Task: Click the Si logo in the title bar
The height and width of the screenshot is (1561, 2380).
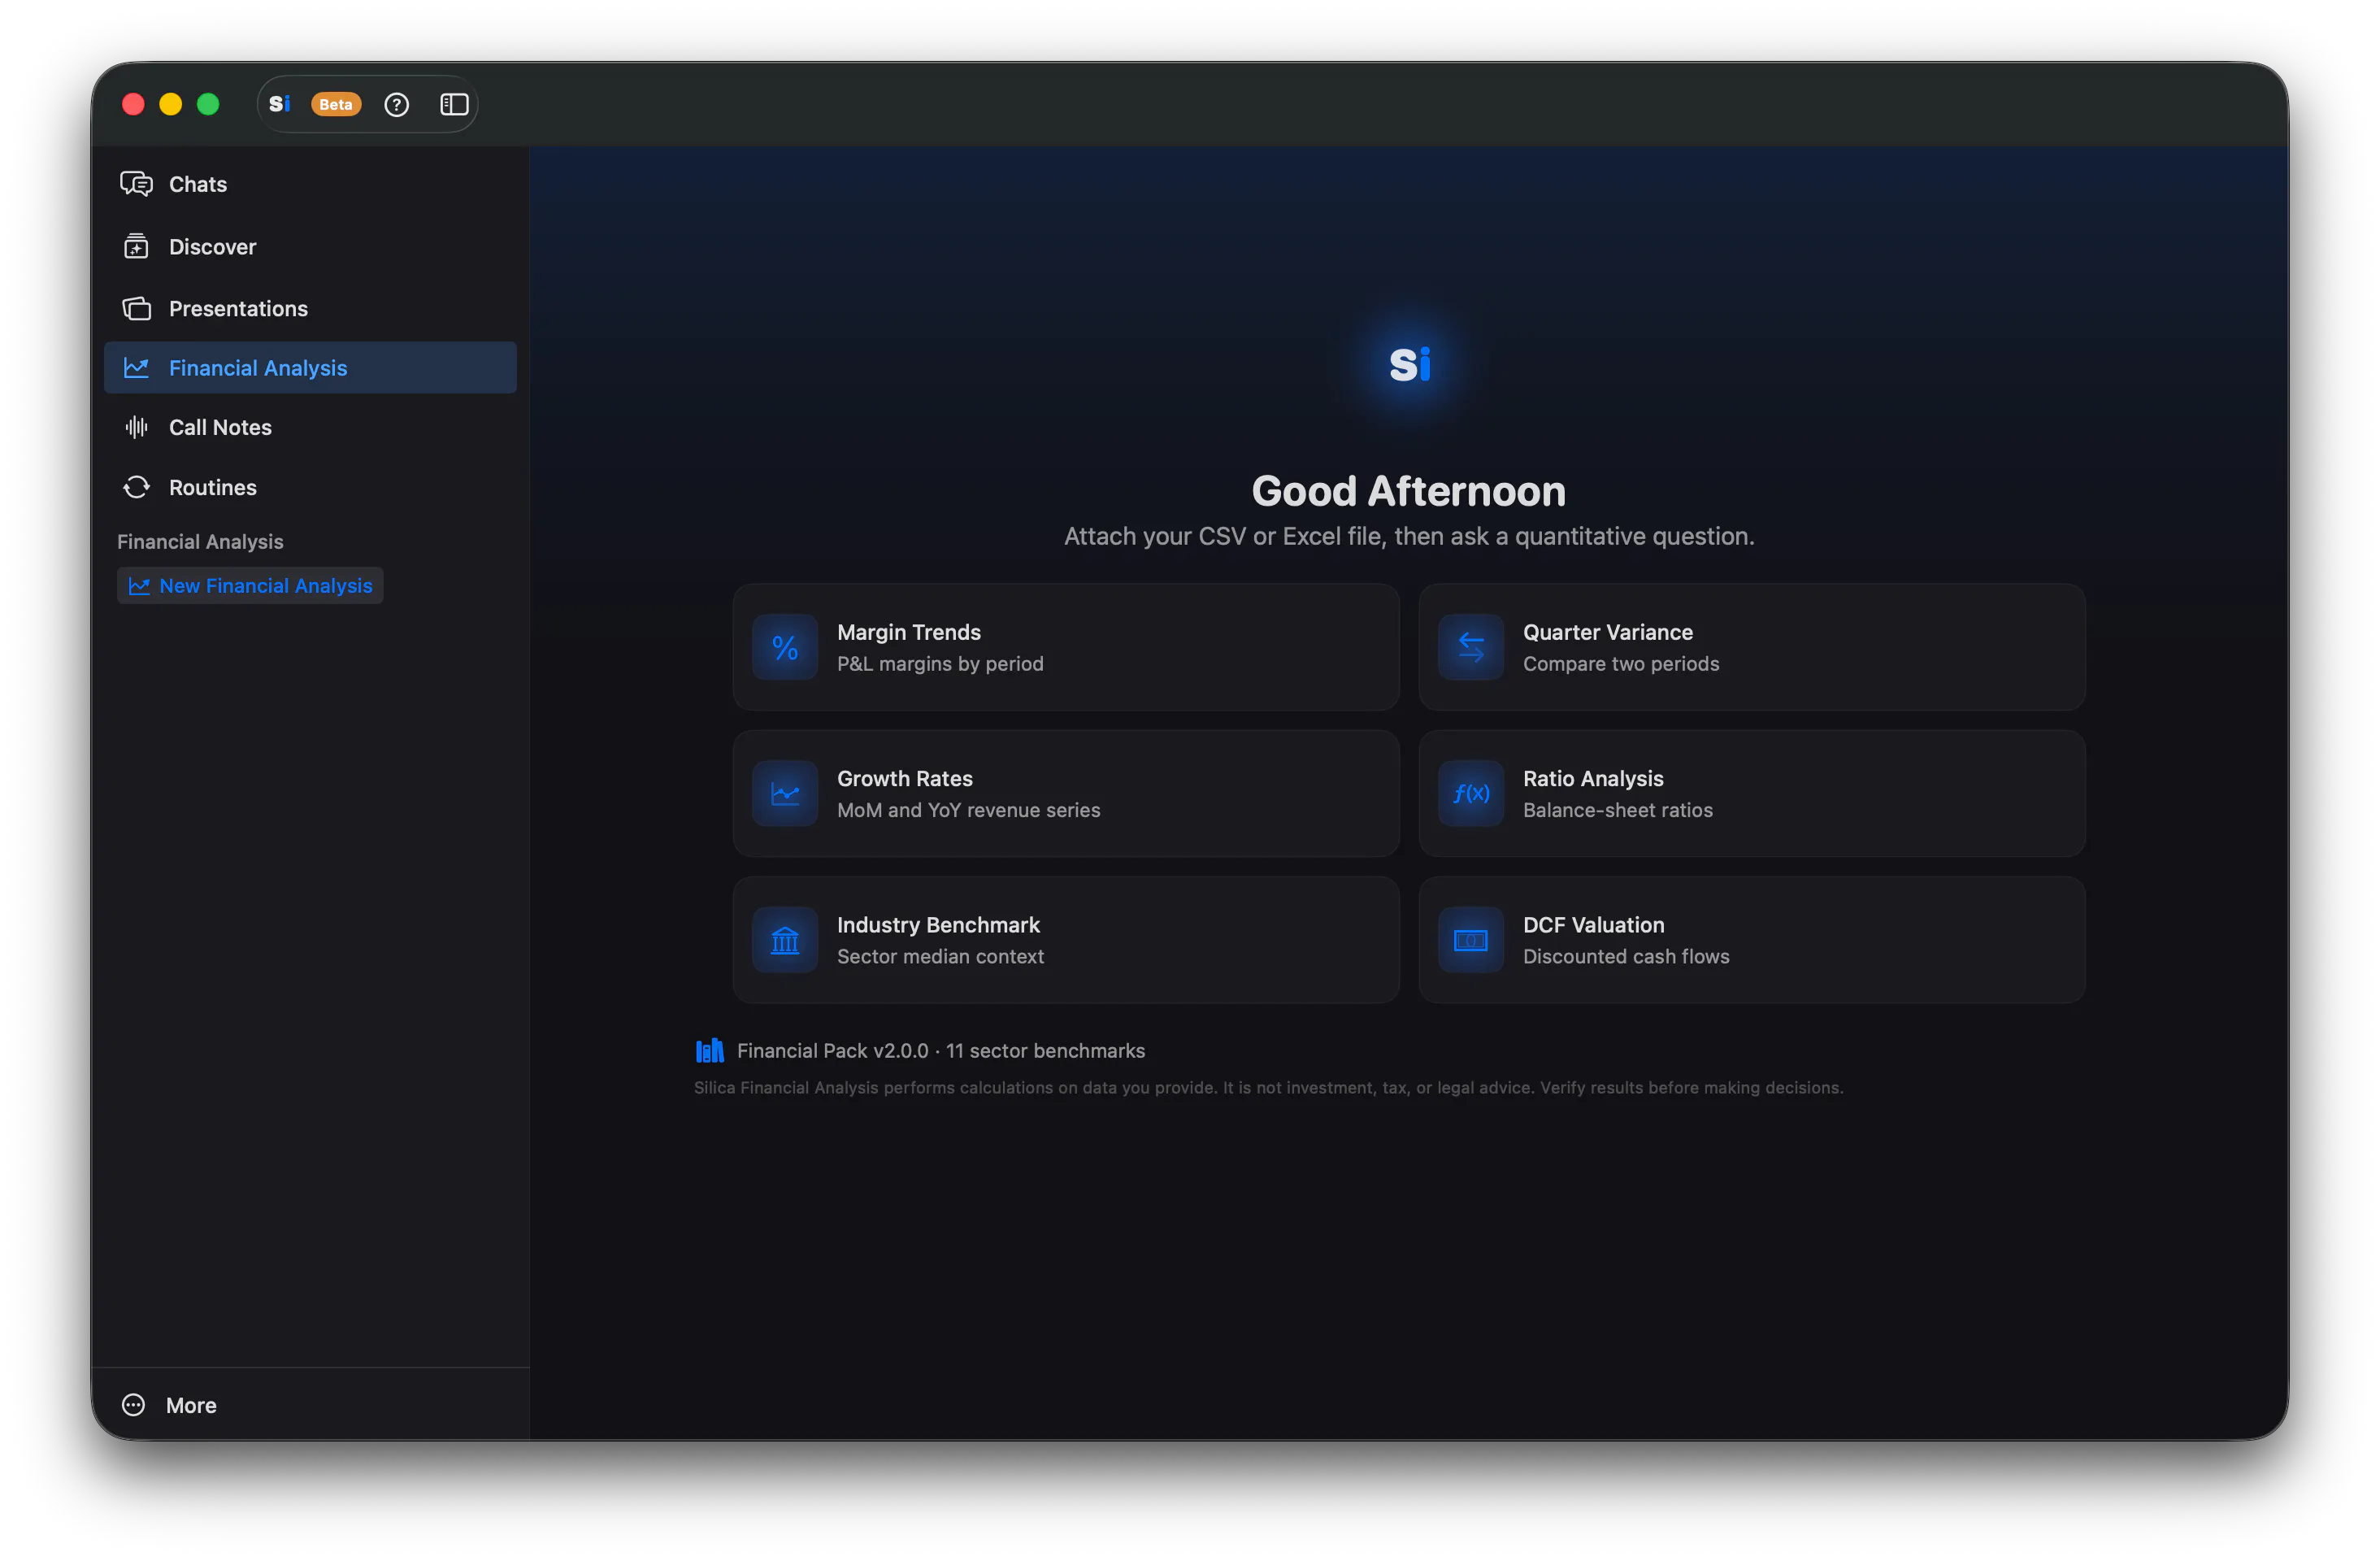Action: 279,104
